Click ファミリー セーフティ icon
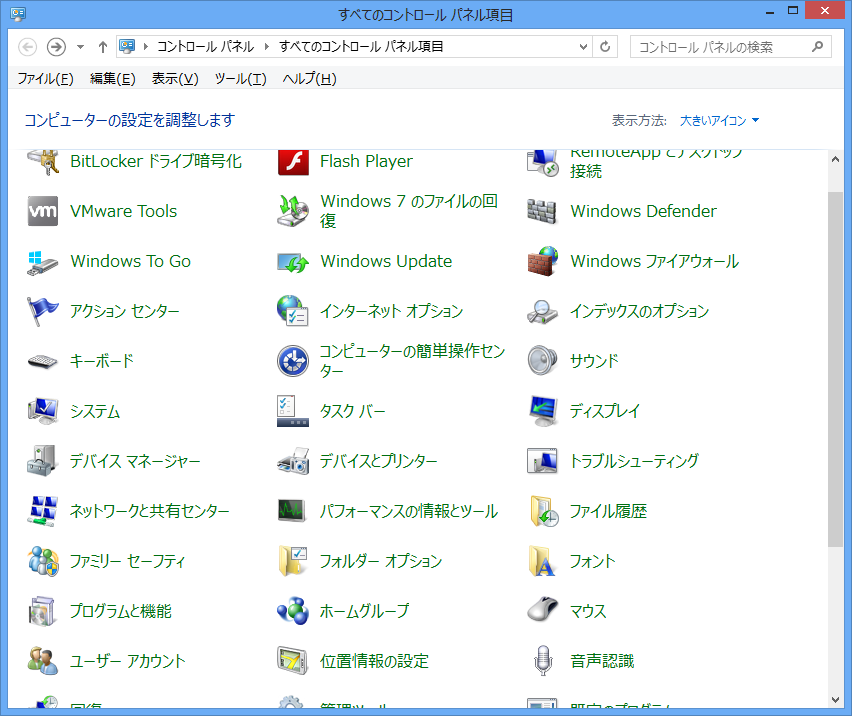 coord(43,561)
